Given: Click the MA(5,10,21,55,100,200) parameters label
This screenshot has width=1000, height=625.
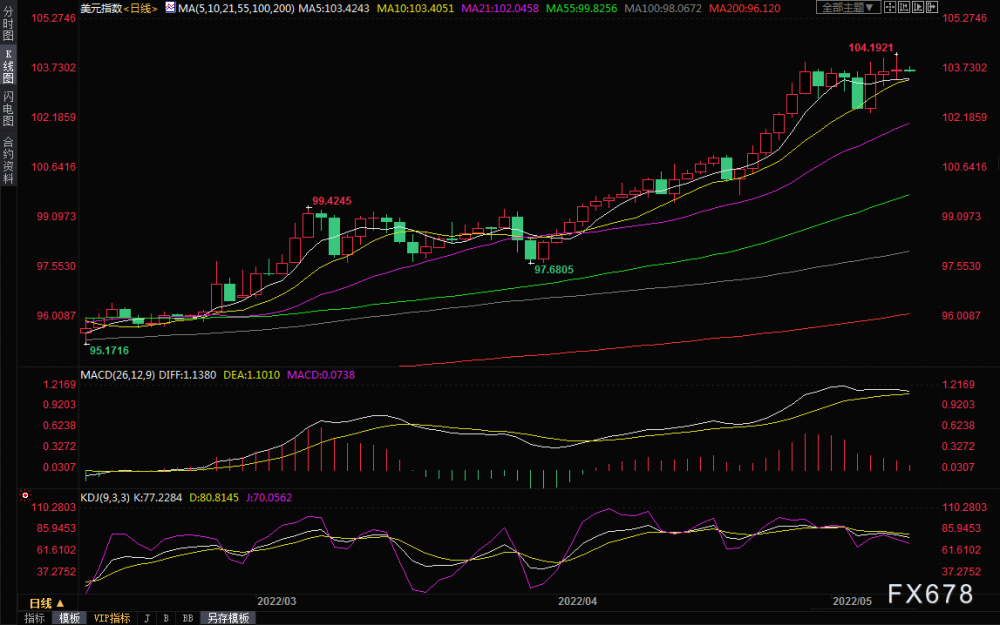Looking at the screenshot, I should (237, 8).
